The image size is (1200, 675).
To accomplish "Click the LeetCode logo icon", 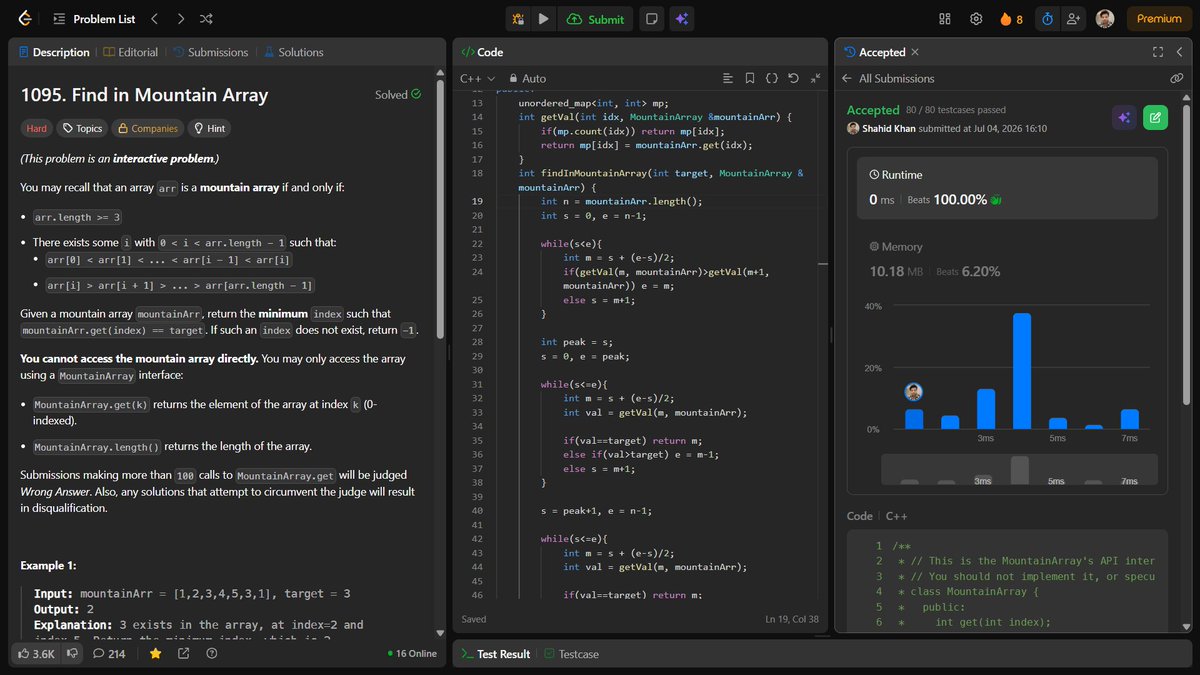I will 24,19.
